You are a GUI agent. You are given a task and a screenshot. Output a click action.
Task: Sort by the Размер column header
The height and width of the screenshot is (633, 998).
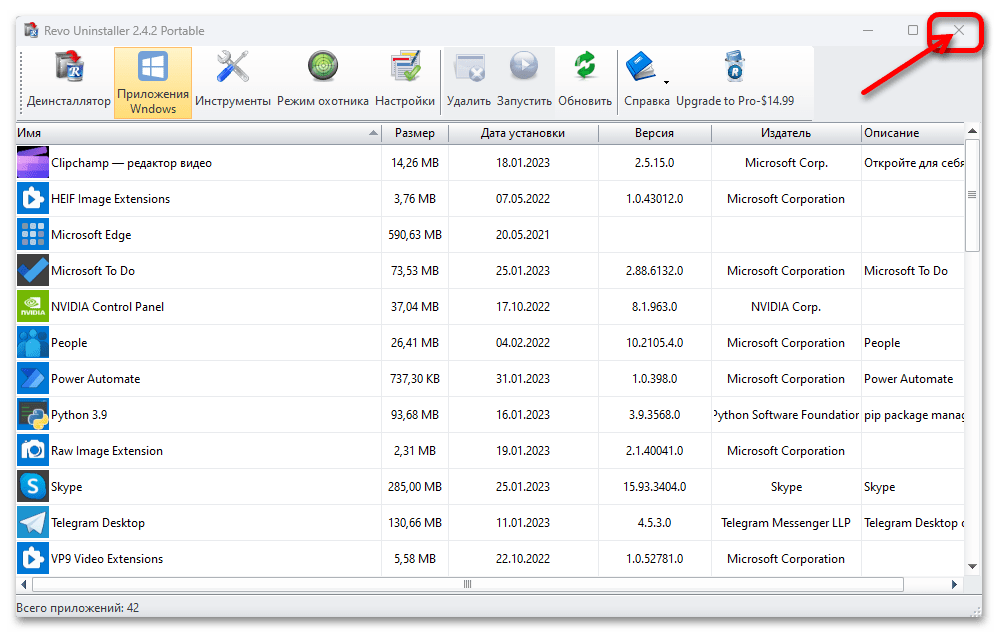[x=414, y=133]
